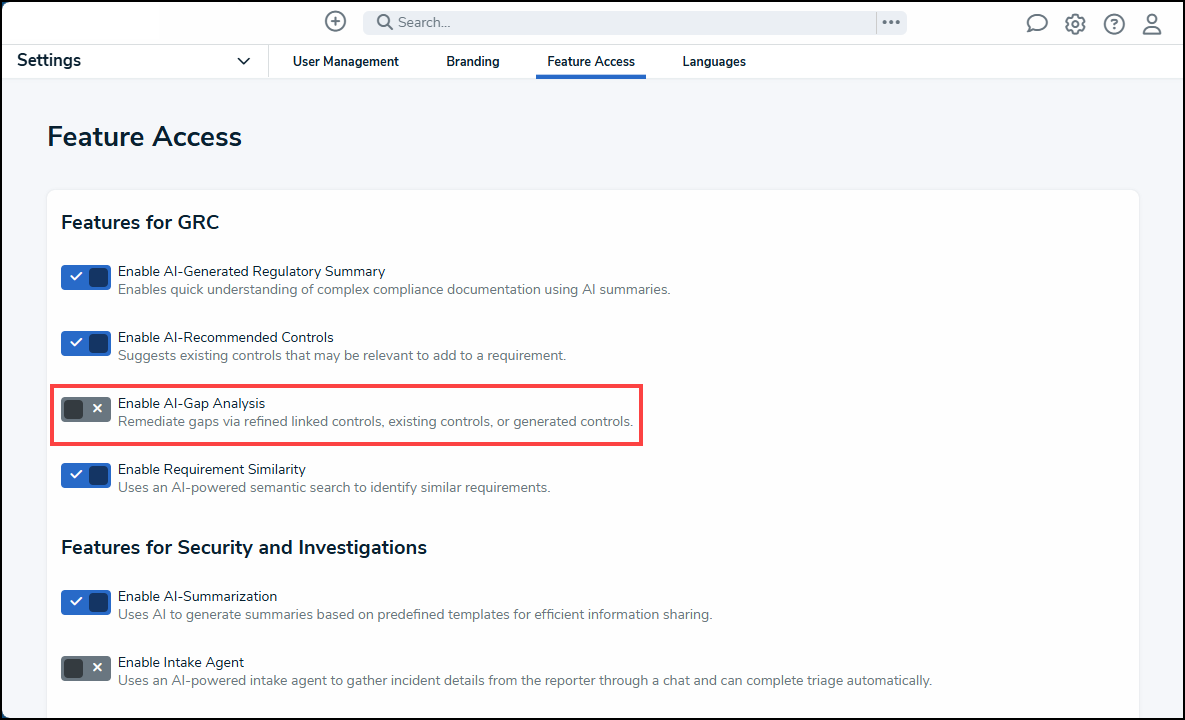This screenshot has height=720, width=1185.
Task: Expand the Settings dropdown chevron
Action: tap(243, 61)
